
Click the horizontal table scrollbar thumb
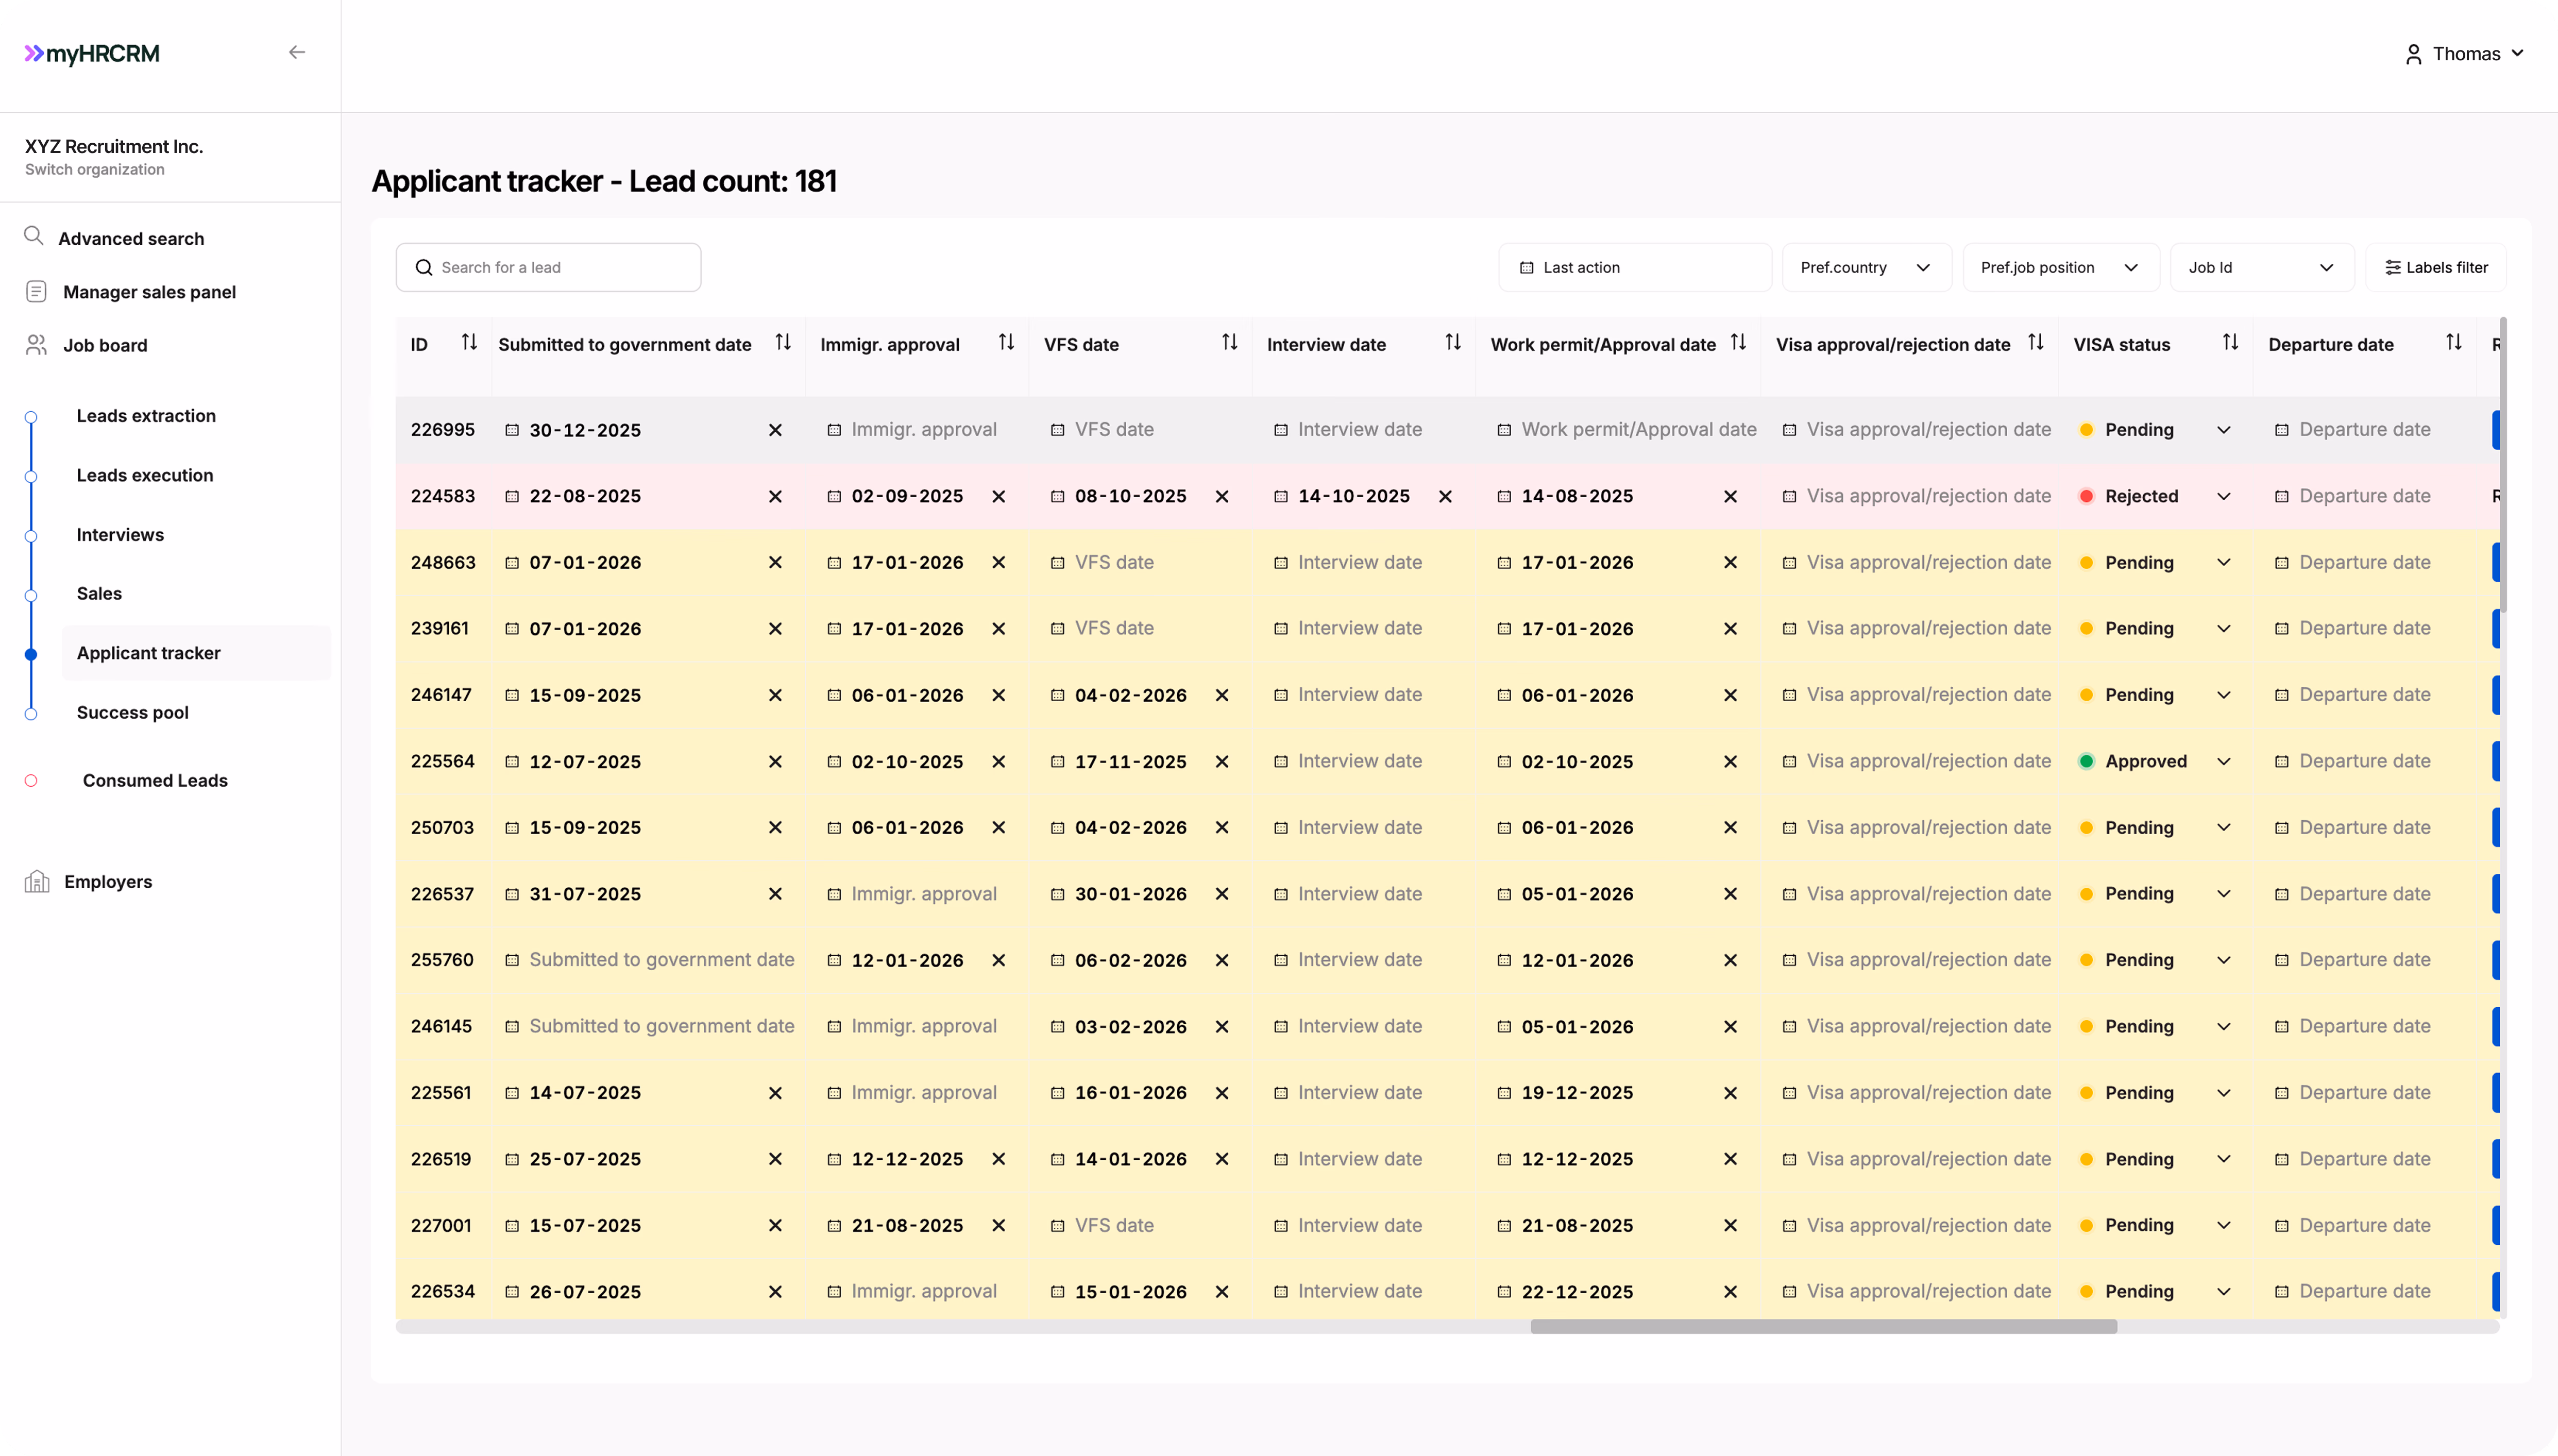pyautogui.click(x=1823, y=1326)
